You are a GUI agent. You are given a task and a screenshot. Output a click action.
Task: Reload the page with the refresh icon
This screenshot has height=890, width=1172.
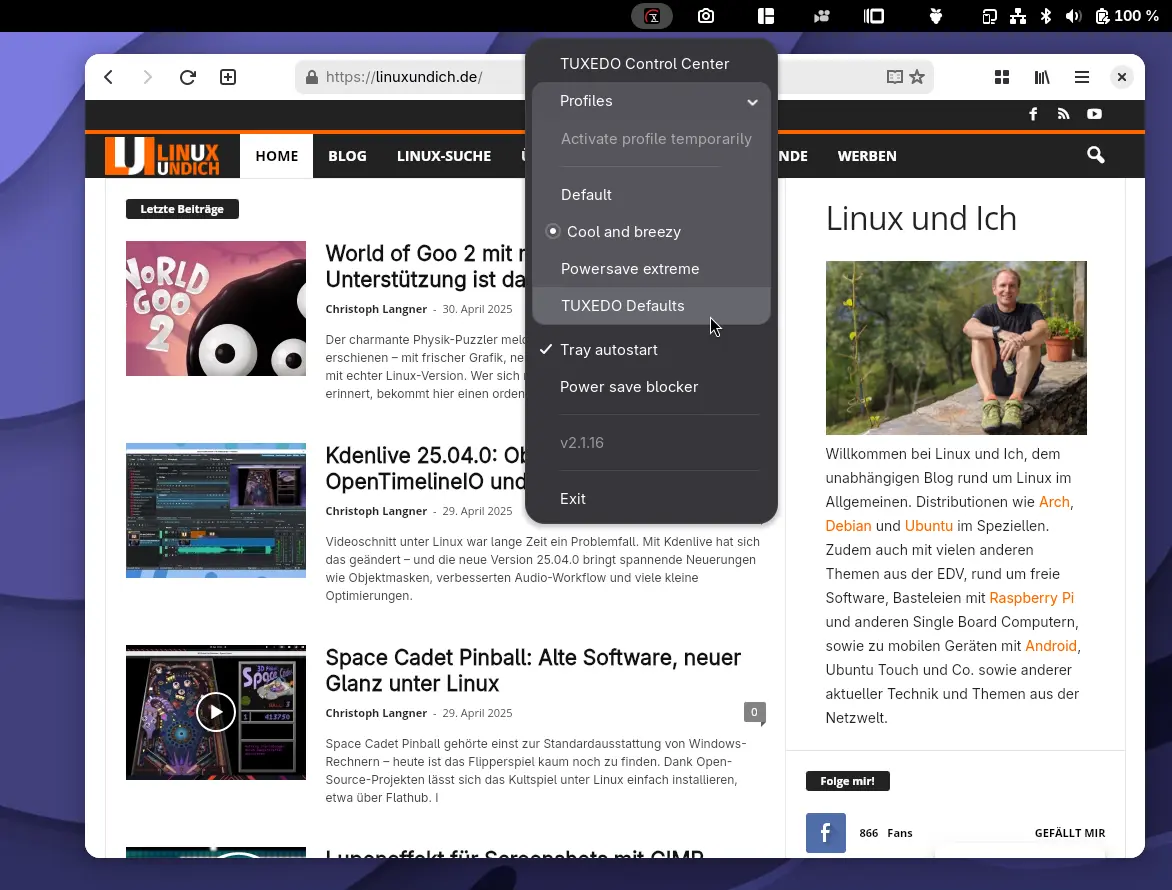(187, 77)
